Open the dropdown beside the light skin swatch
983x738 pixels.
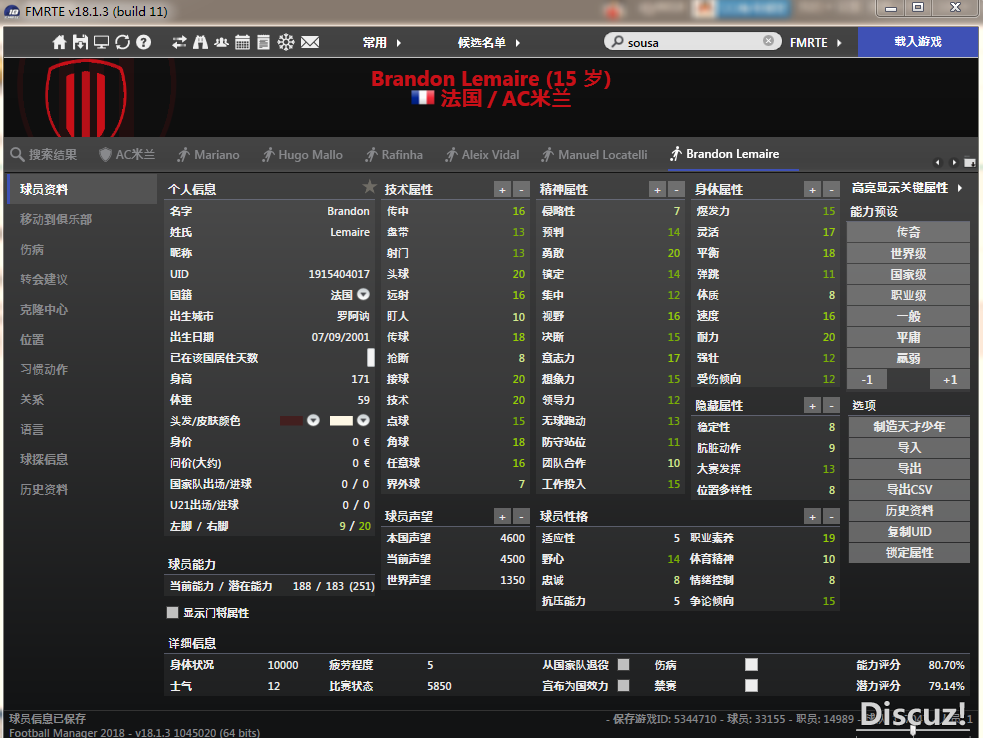(x=364, y=421)
